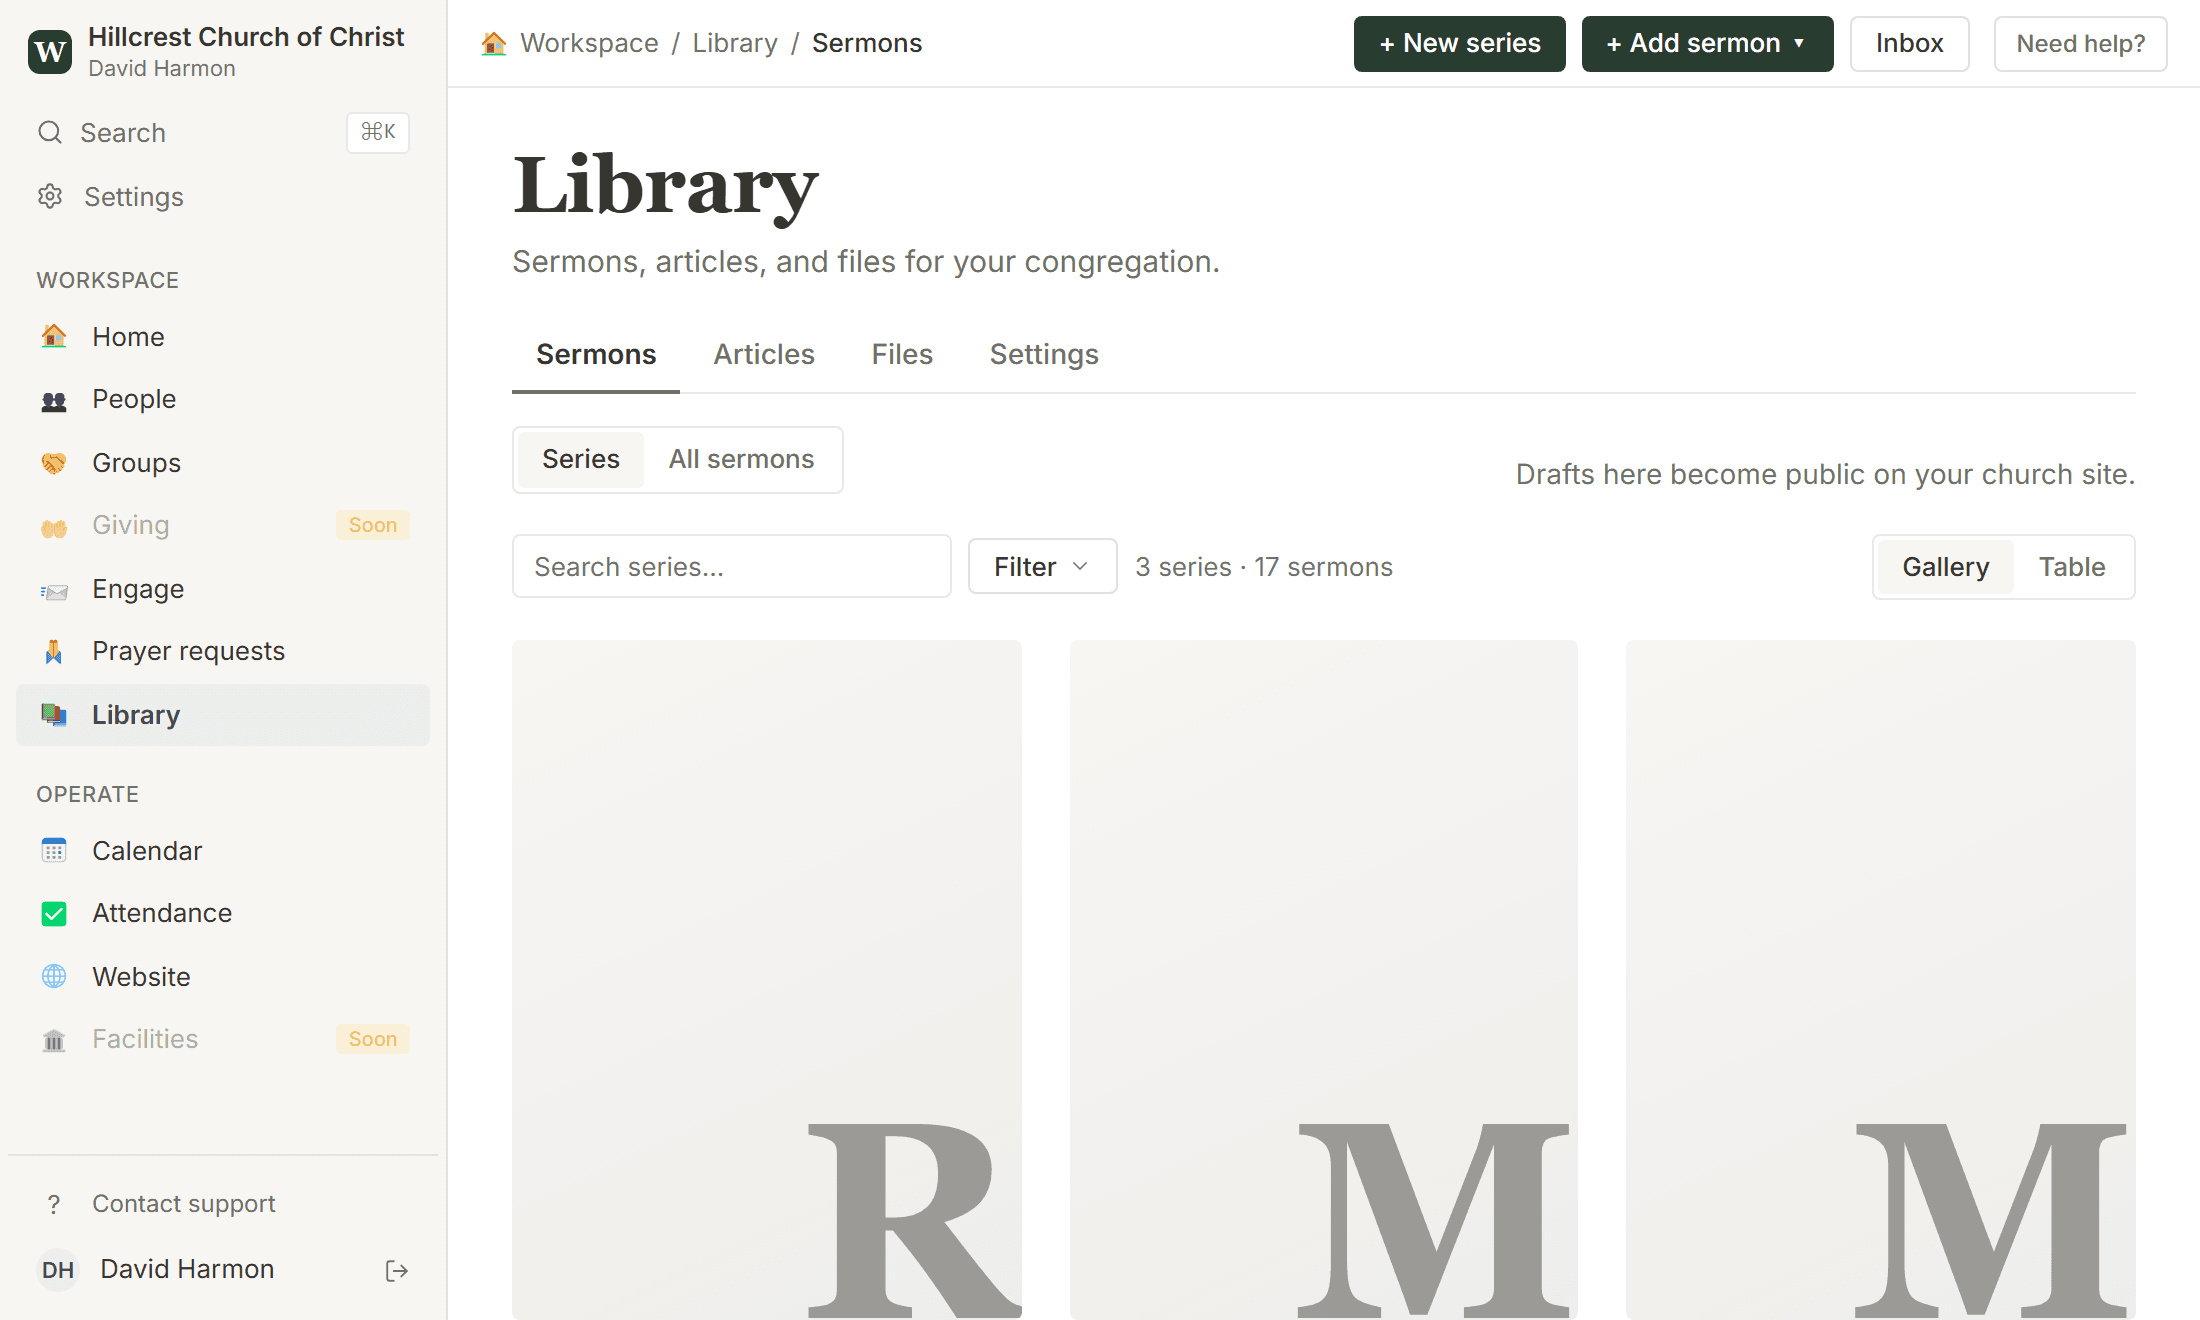Select the Gallery view mode
The height and width of the screenshot is (1320, 2200).
click(1946, 567)
